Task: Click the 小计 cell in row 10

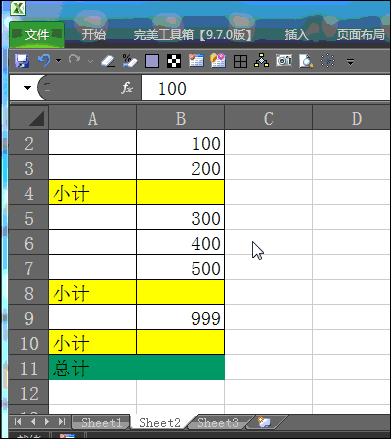Action: coord(93,342)
